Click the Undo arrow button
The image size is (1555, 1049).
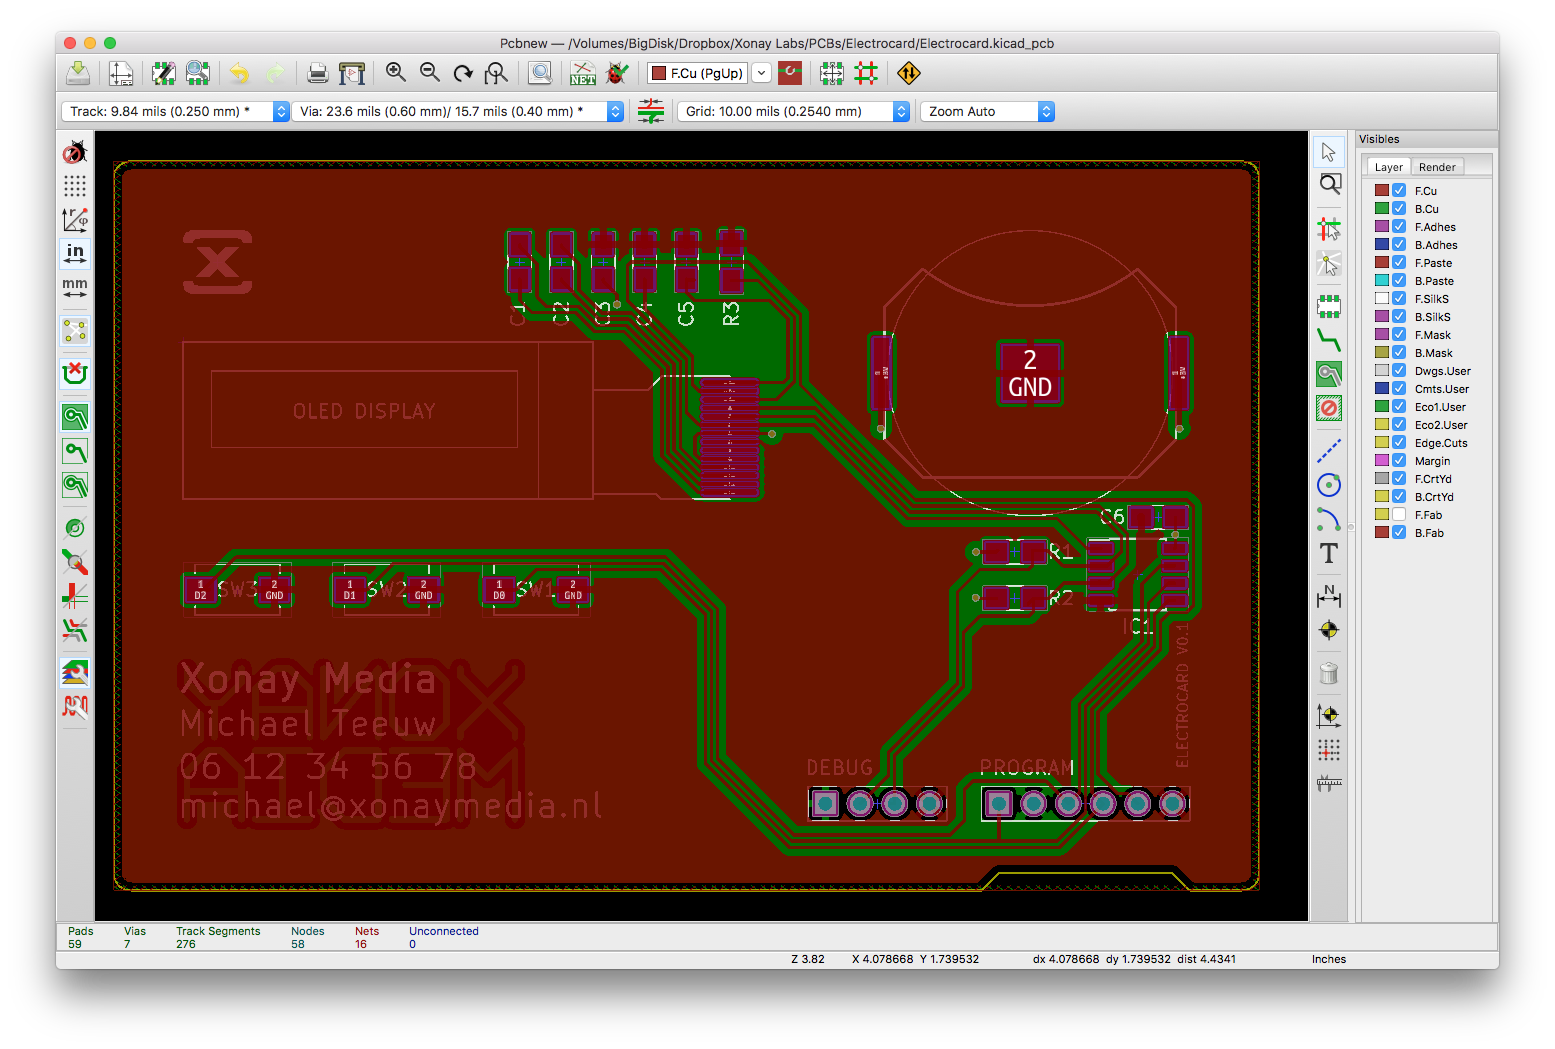click(x=239, y=73)
